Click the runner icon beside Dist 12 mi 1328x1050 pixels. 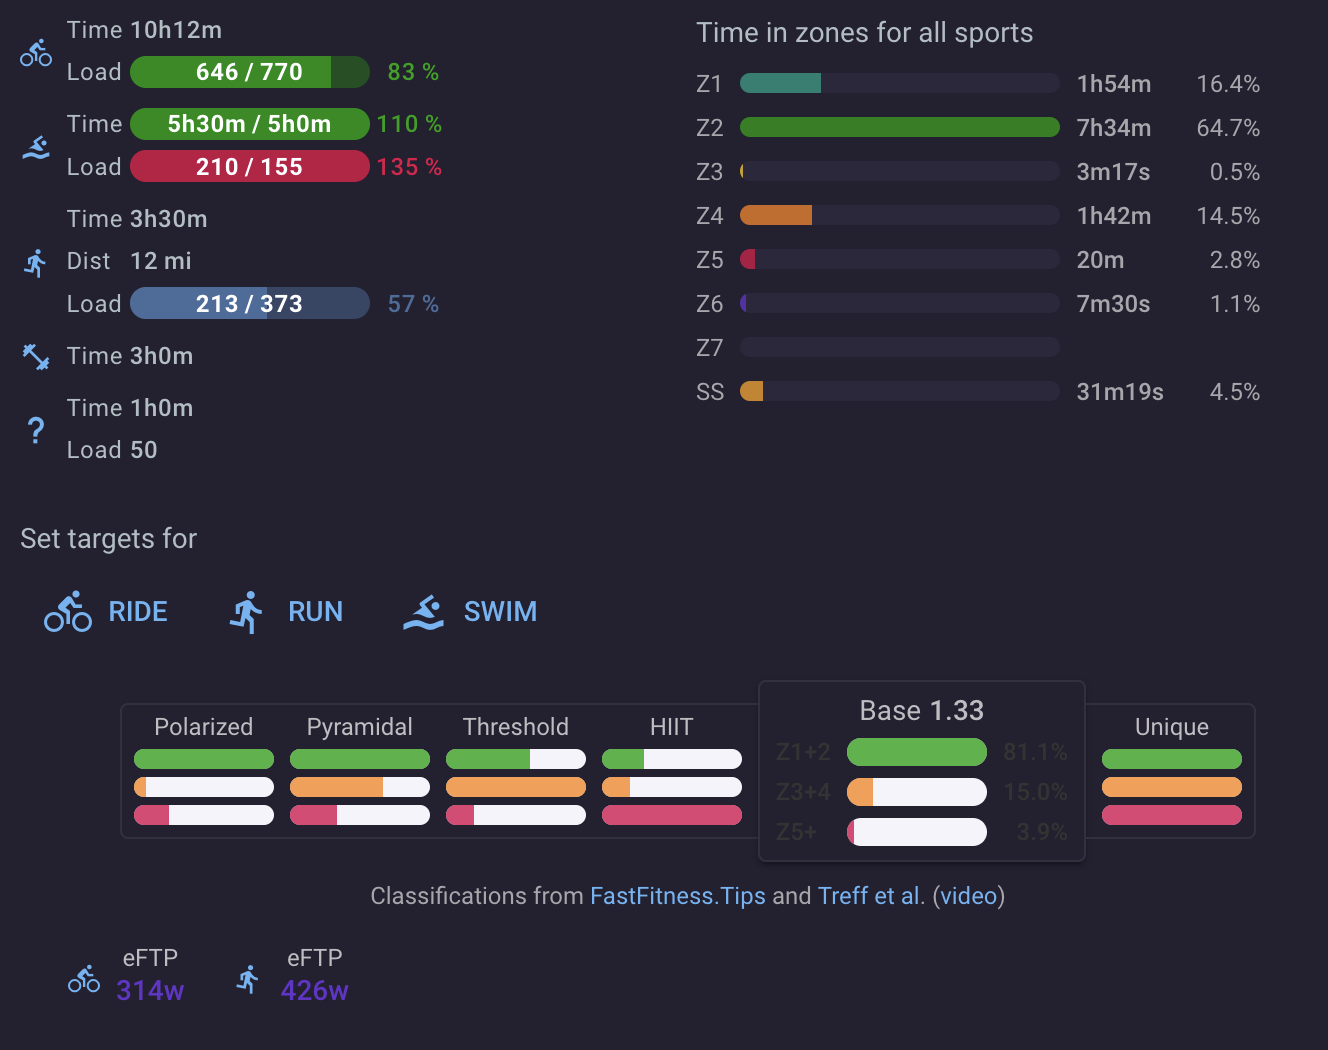(36, 263)
